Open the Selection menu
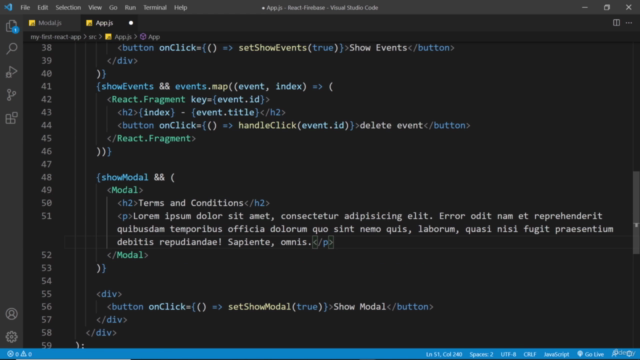The height and width of the screenshot is (360, 640). pos(68,7)
